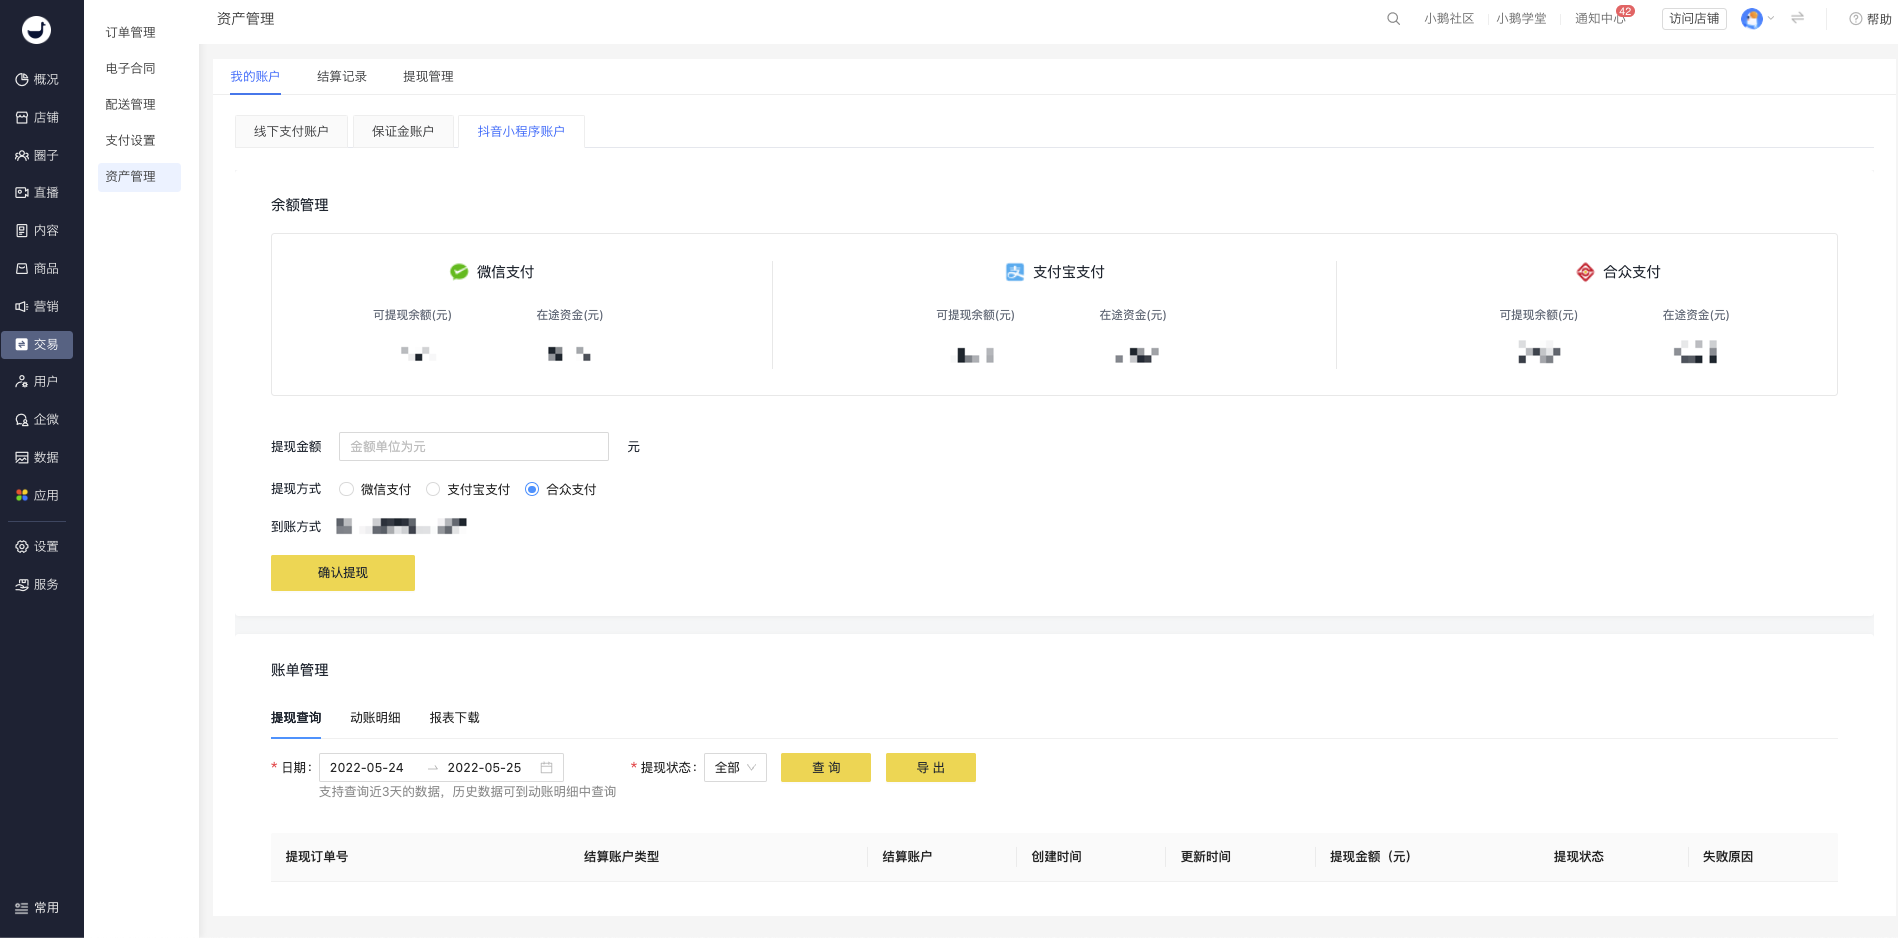
Task: Open 企微 icon in sidebar
Action: coord(22,419)
